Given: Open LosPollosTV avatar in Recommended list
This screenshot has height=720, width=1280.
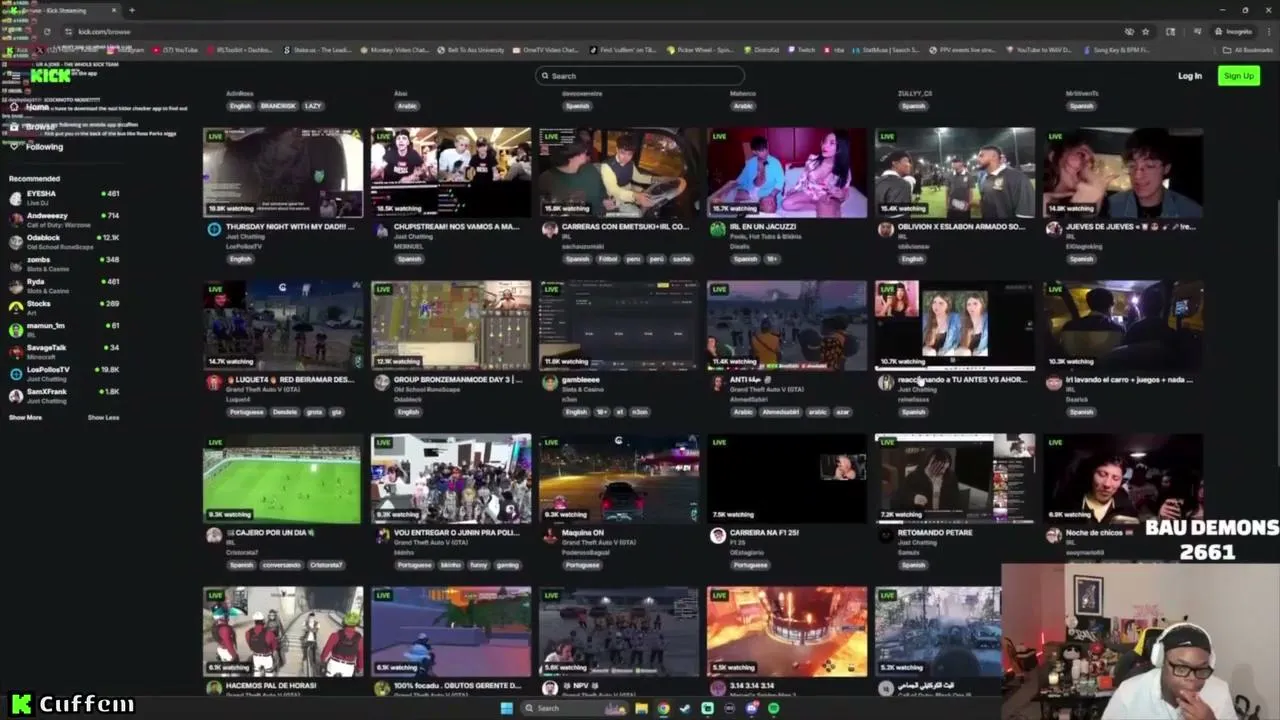Looking at the screenshot, I should (x=15, y=373).
